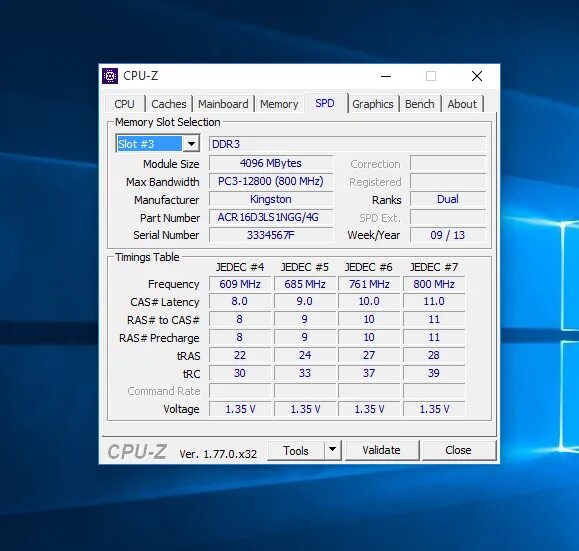
Task: Click the Tools button
Action: (296, 450)
